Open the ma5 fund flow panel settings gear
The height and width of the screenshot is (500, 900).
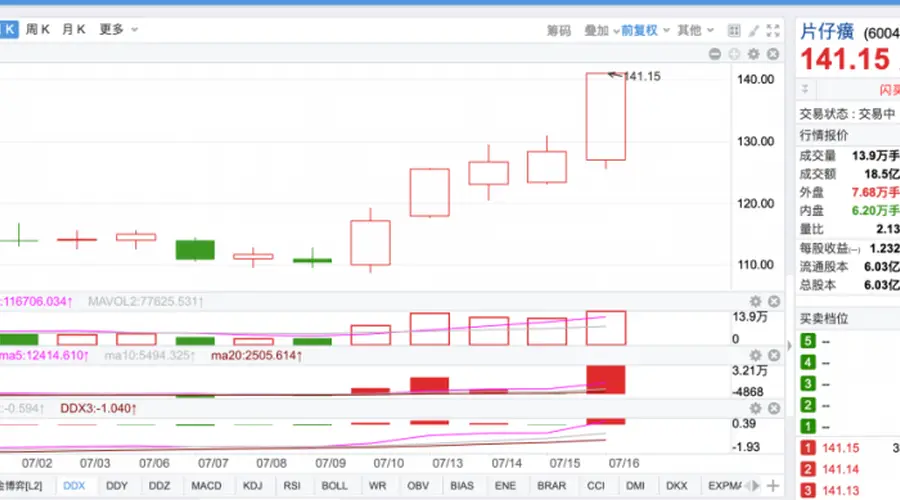pos(755,355)
